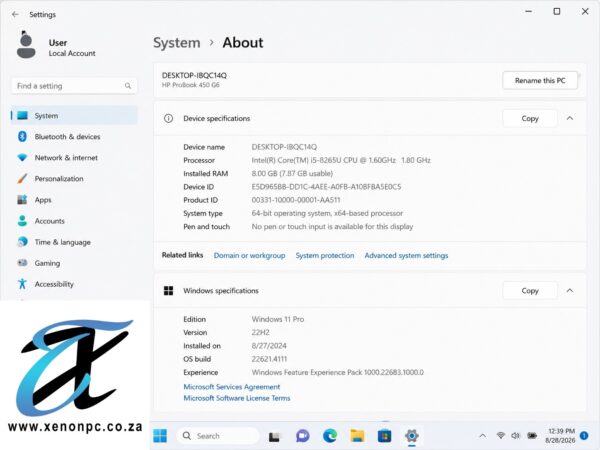Click the battery tray icon

coord(532,435)
